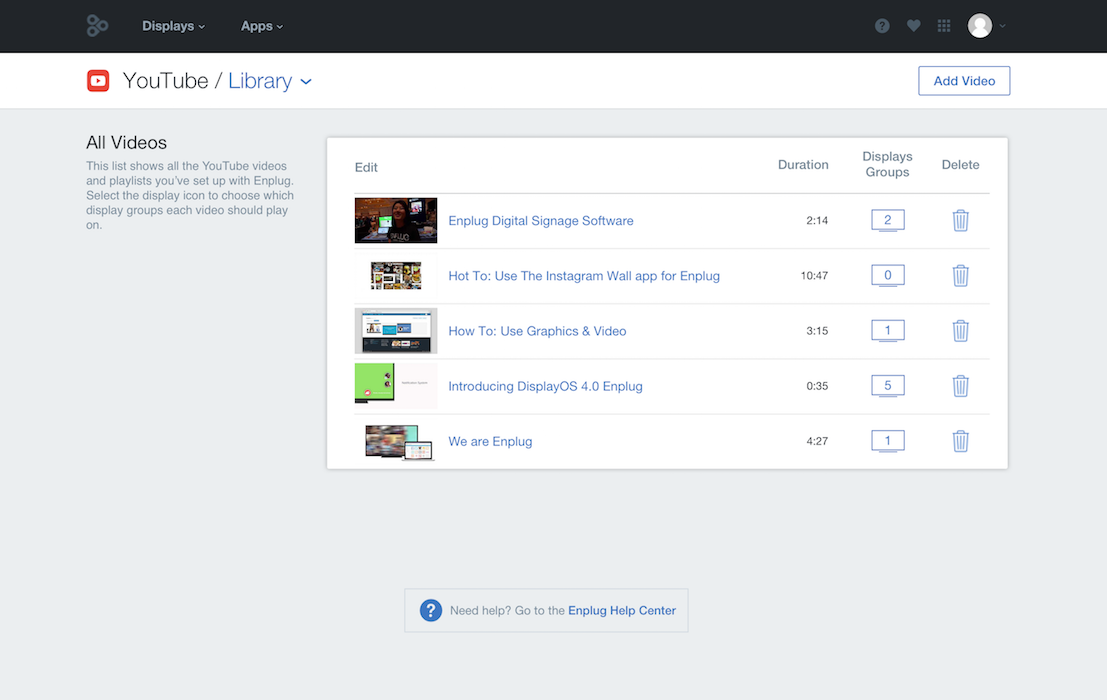Open the apps grid icon in the top bar
The image size is (1107, 700).
943,26
